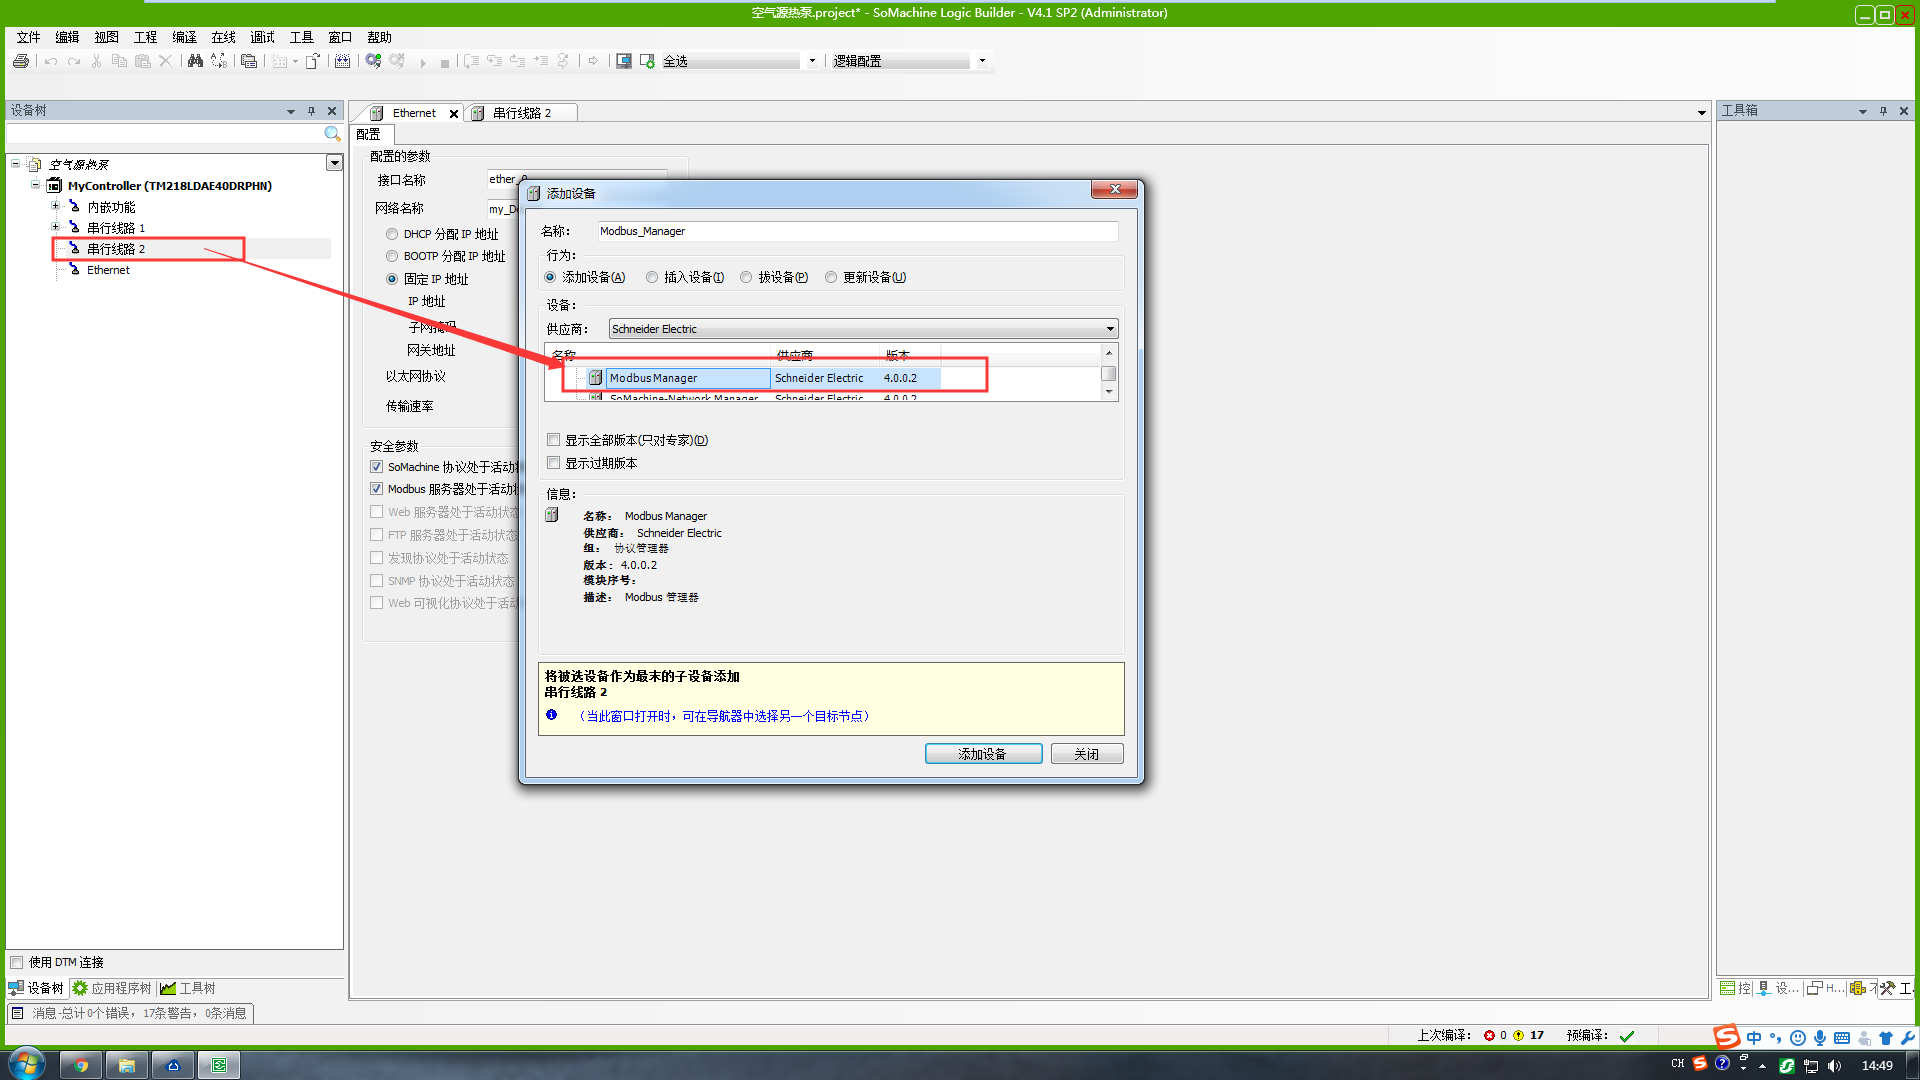Viewport: 1920px width, 1080px height.
Task: Expand the 串行线路 1 tree node
Action: [56, 227]
